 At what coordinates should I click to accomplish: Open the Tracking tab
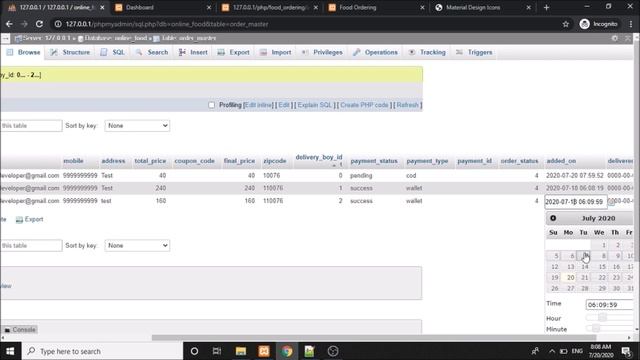click(x=427, y=52)
